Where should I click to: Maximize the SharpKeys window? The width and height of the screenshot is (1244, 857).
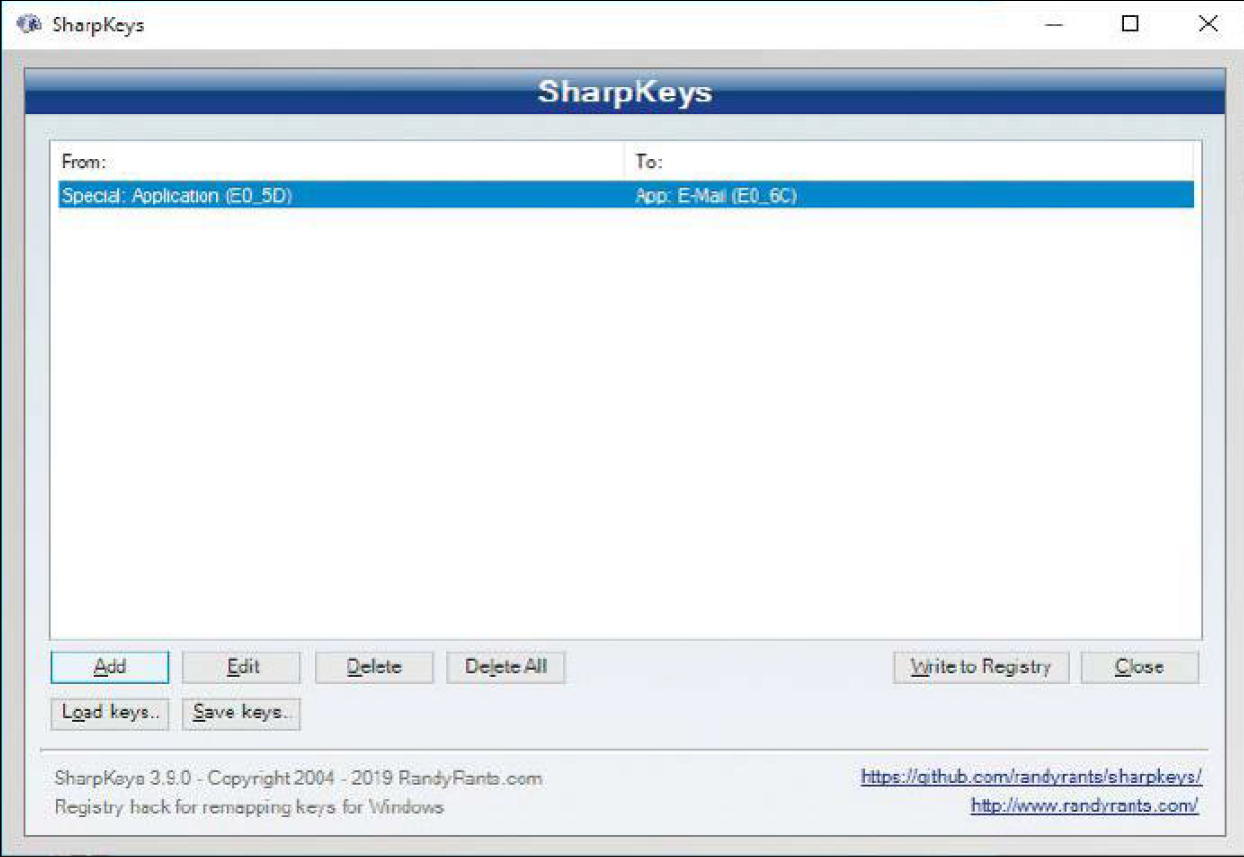point(1130,24)
